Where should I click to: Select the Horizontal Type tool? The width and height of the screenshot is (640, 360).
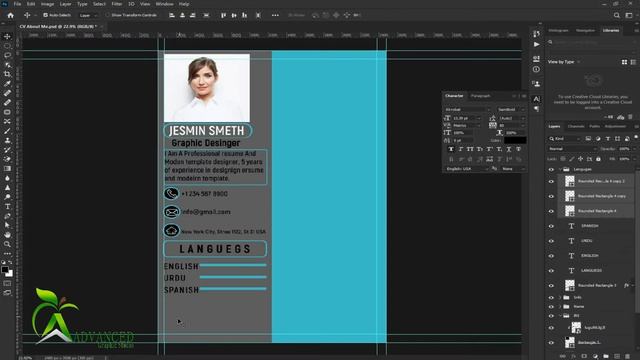[x=7, y=207]
